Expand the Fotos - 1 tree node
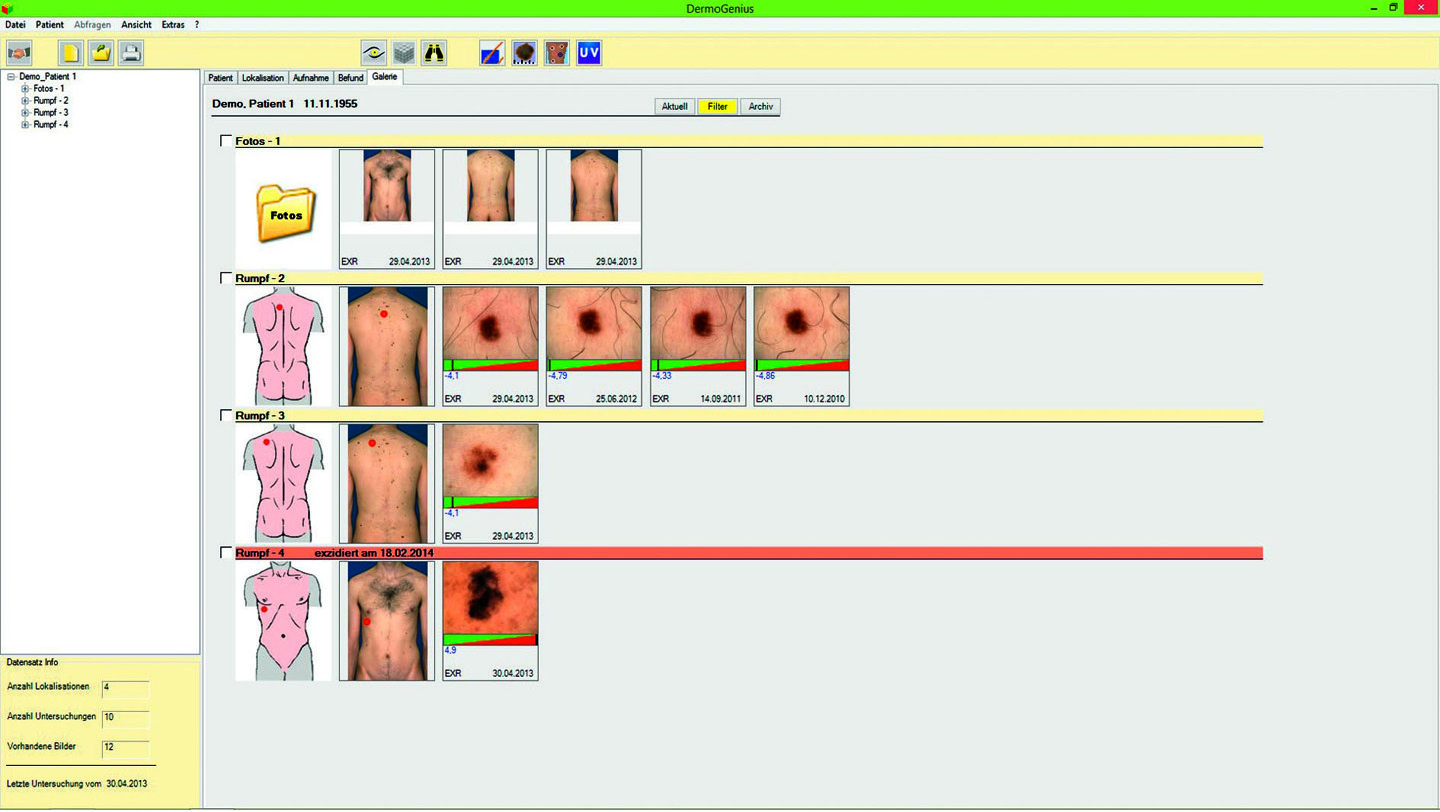This screenshot has height=812, width=1440. pos(25,89)
